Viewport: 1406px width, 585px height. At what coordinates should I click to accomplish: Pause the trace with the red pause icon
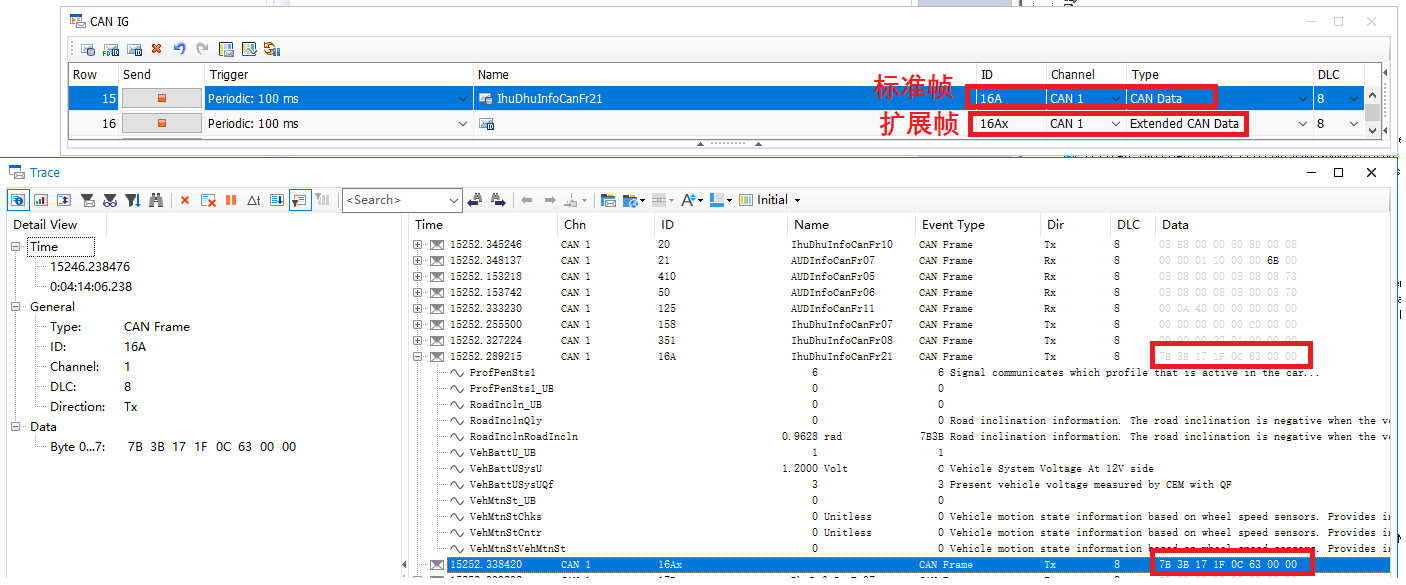[x=231, y=200]
